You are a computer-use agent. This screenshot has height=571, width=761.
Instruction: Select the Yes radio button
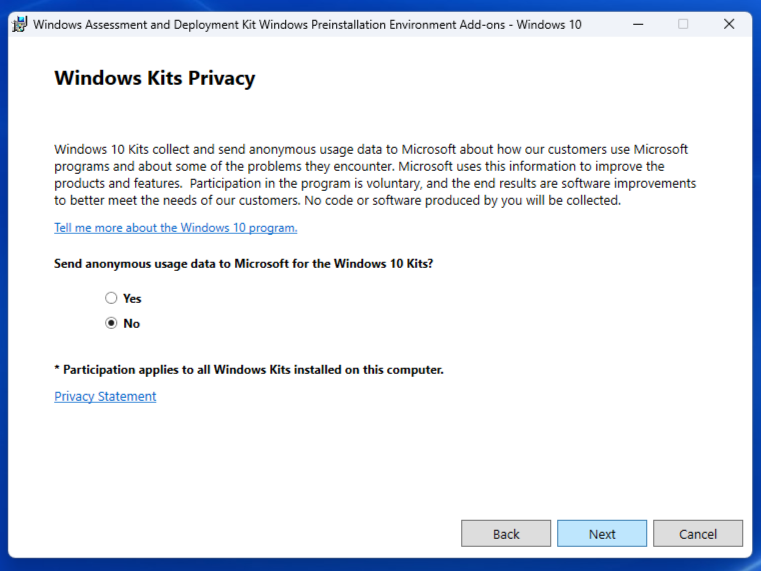click(x=111, y=298)
